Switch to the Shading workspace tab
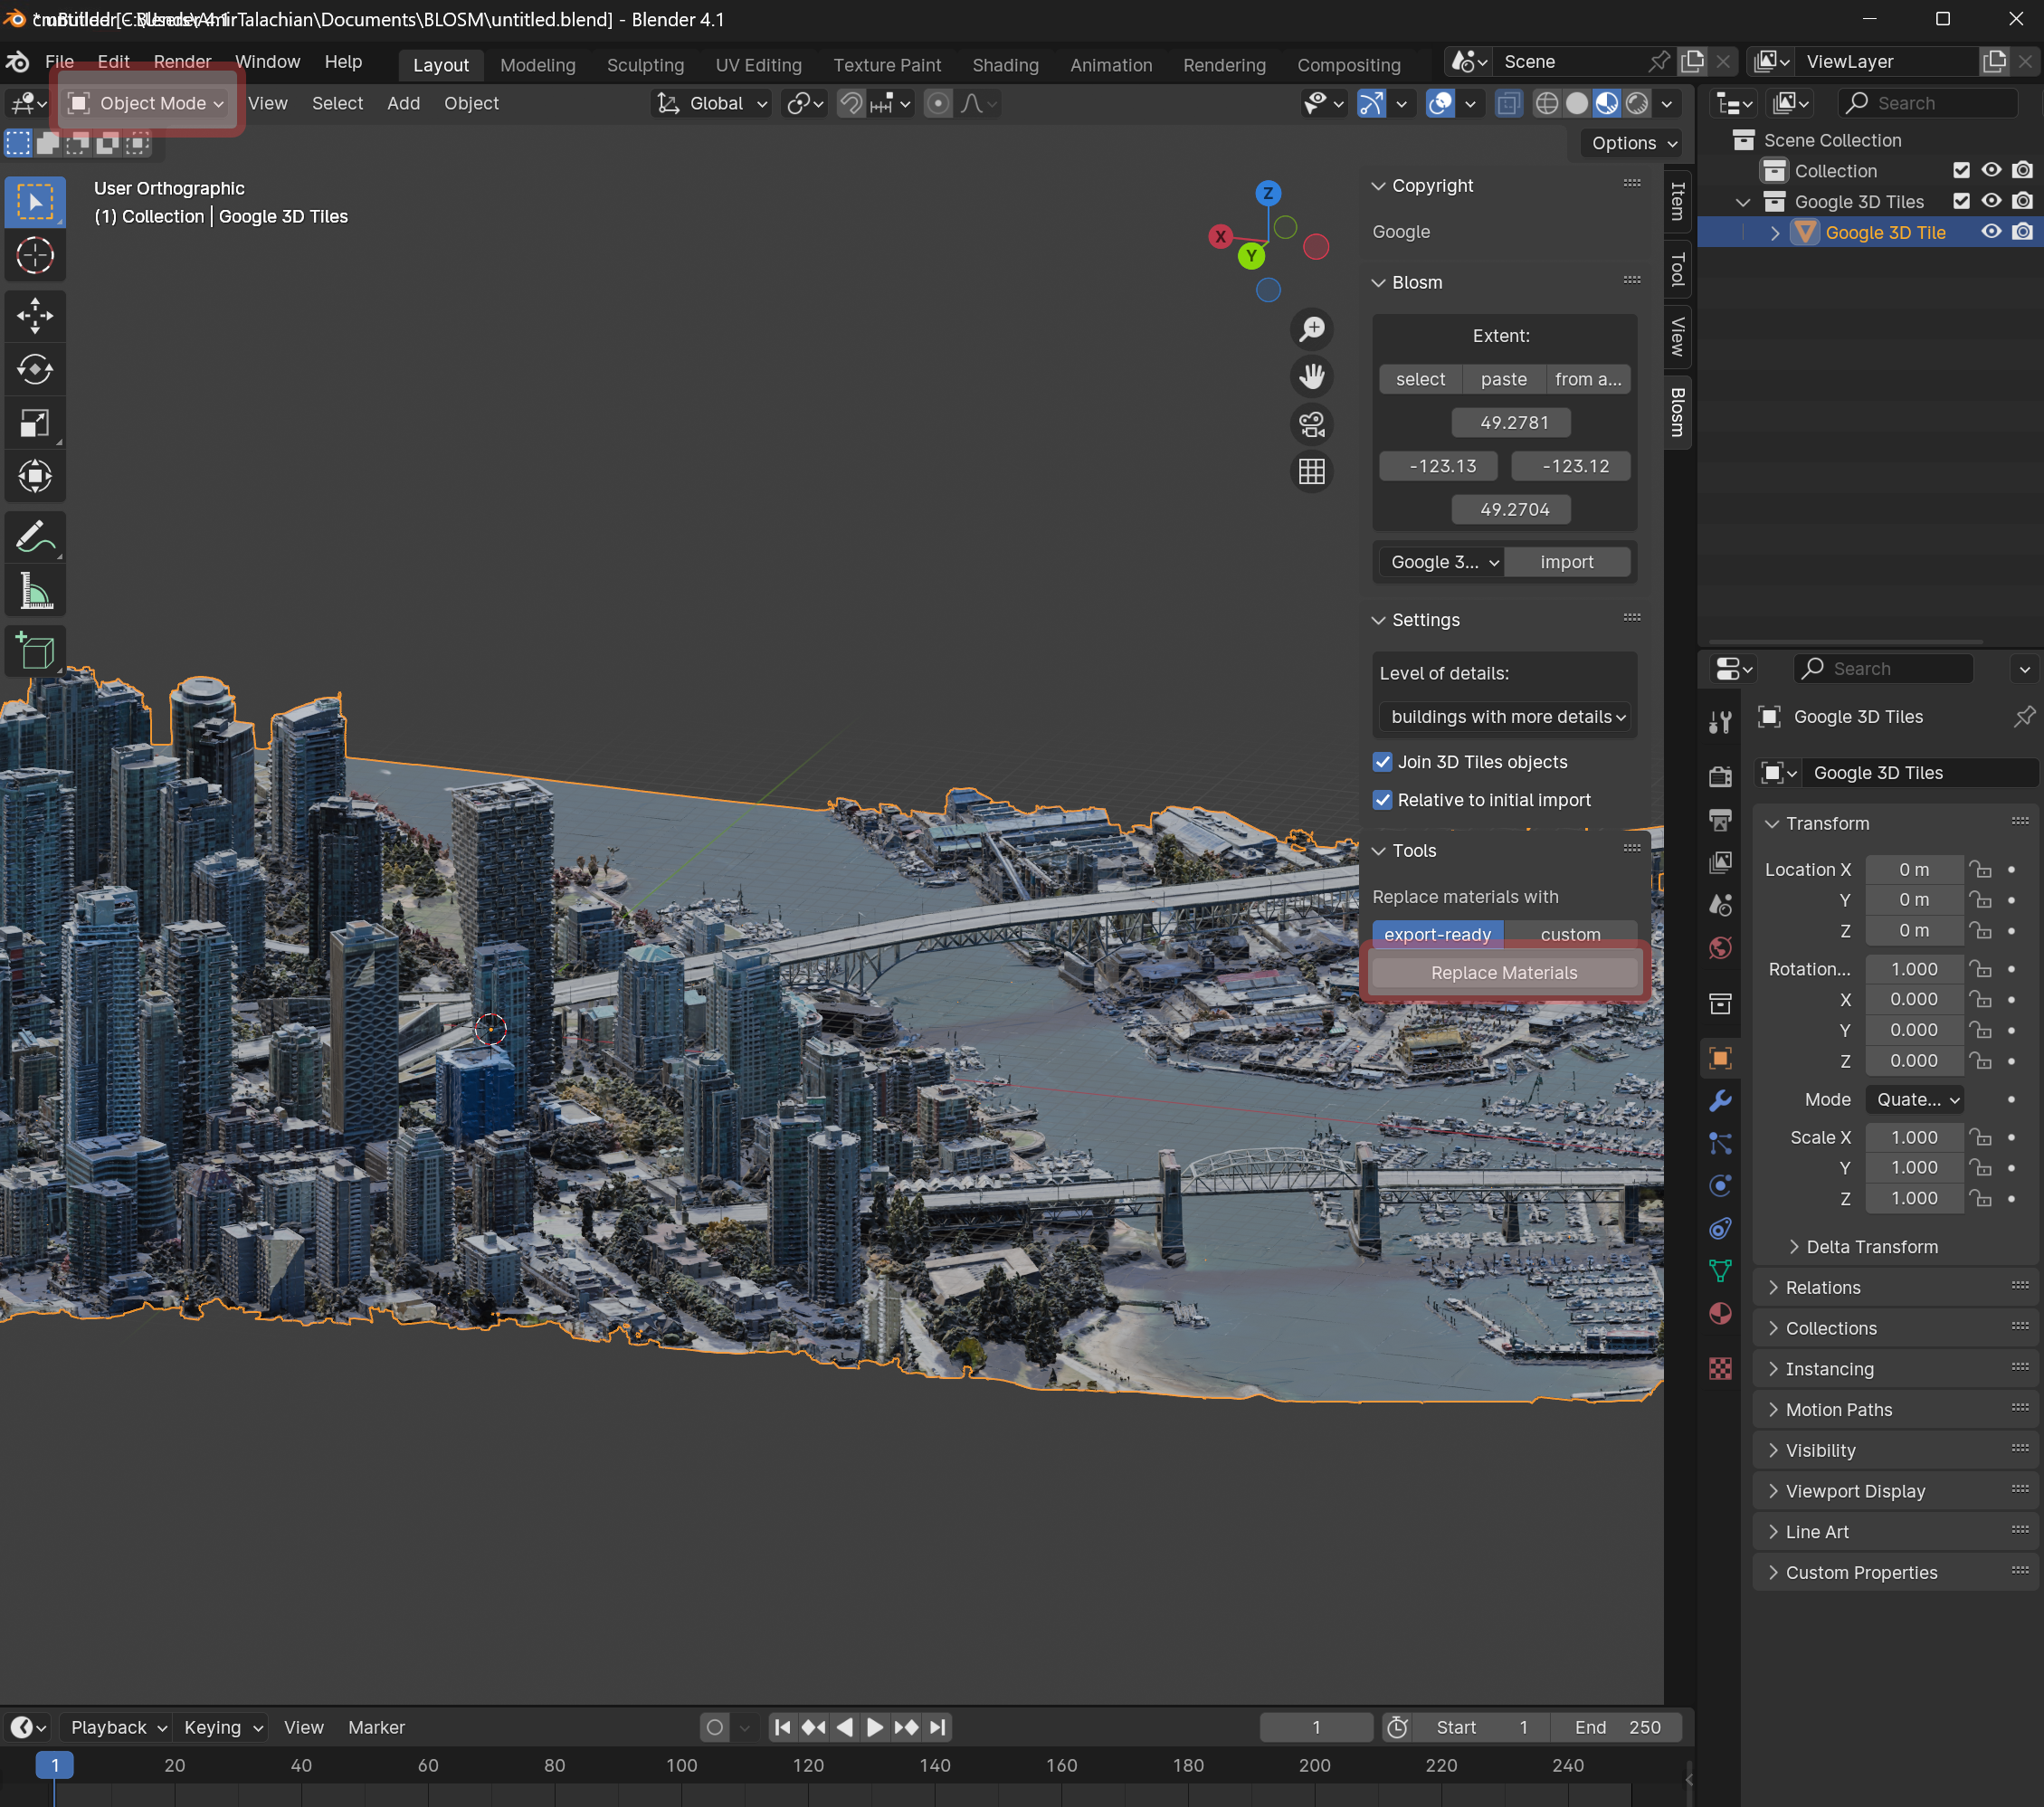The image size is (2044, 1807). click(x=1005, y=65)
